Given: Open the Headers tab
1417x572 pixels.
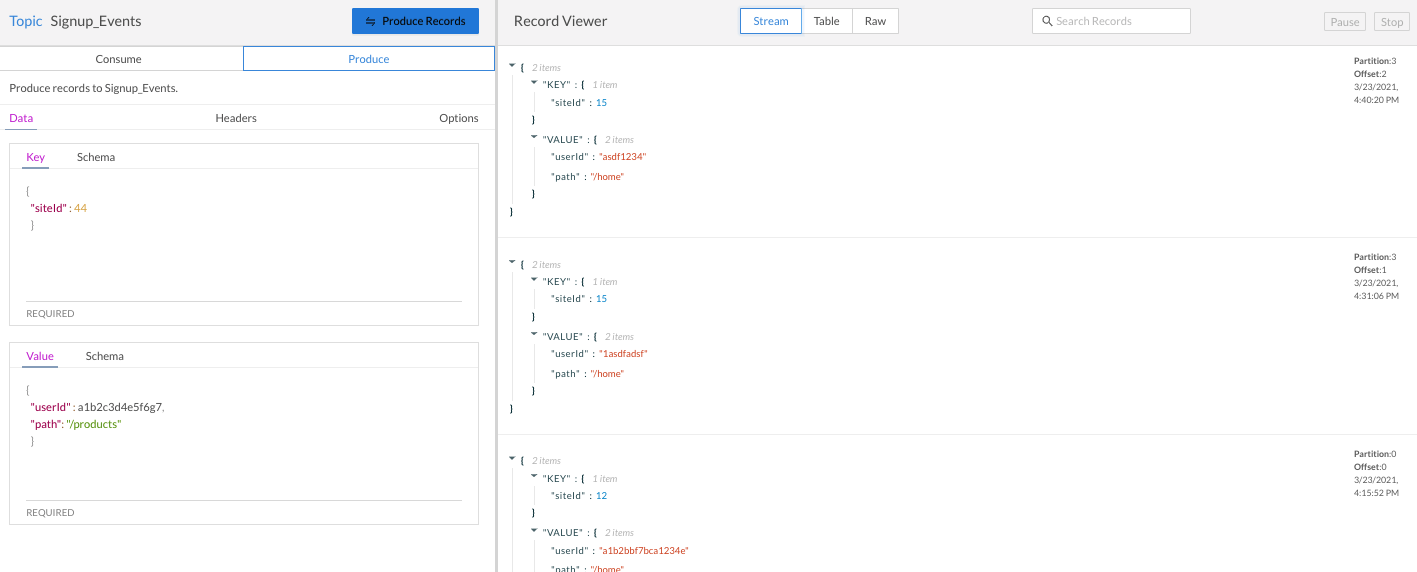Looking at the screenshot, I should click(x=236, y=118).
